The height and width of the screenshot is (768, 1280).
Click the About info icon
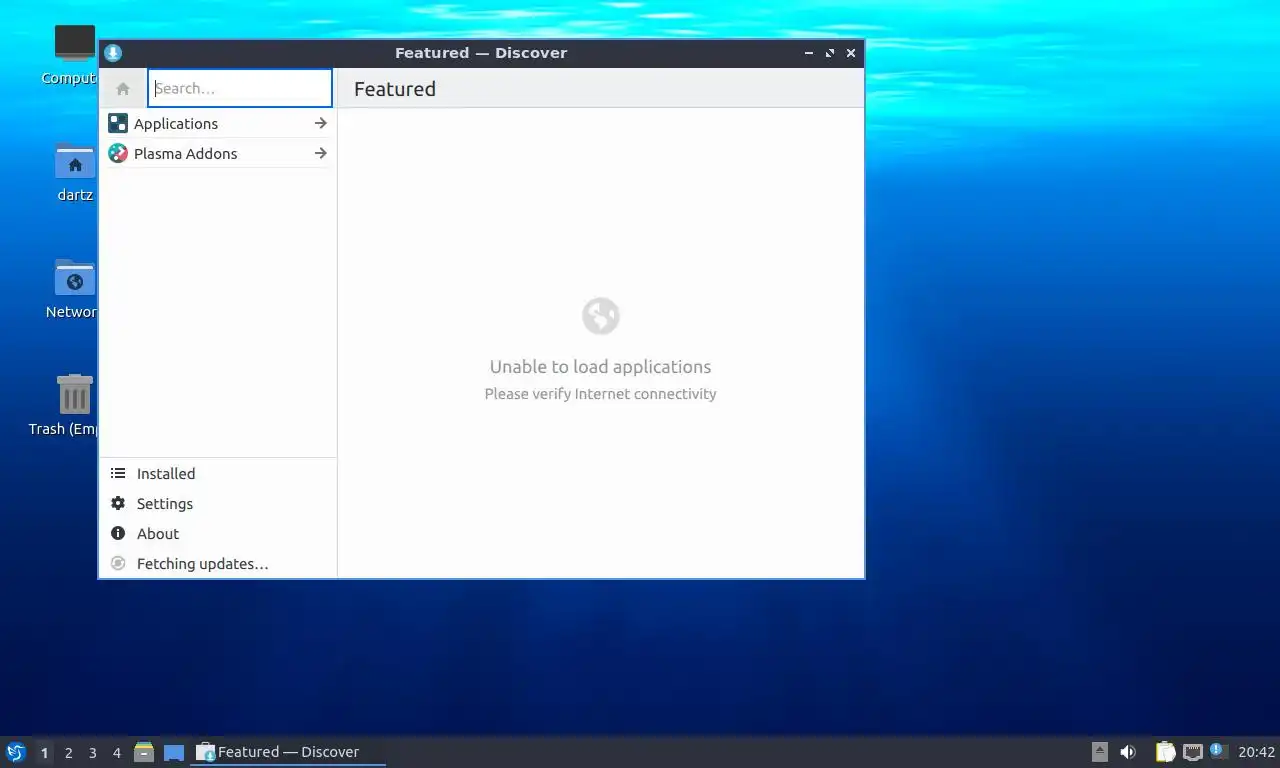tap(118, 534)
